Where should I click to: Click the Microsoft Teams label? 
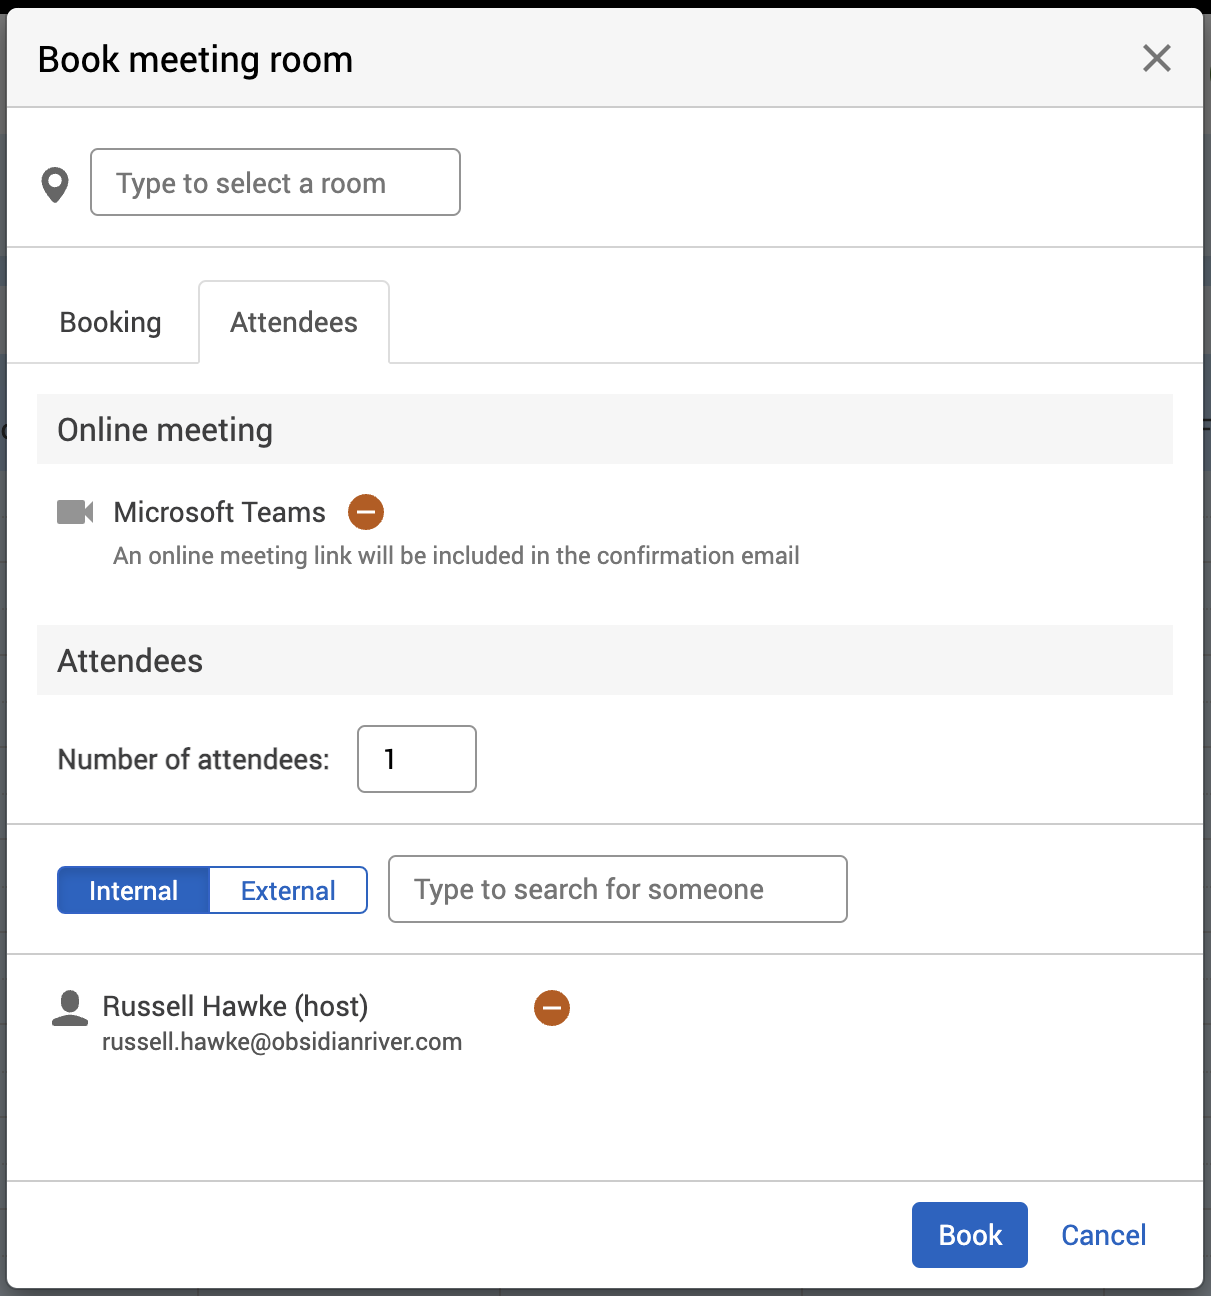[x=219, y=512]
